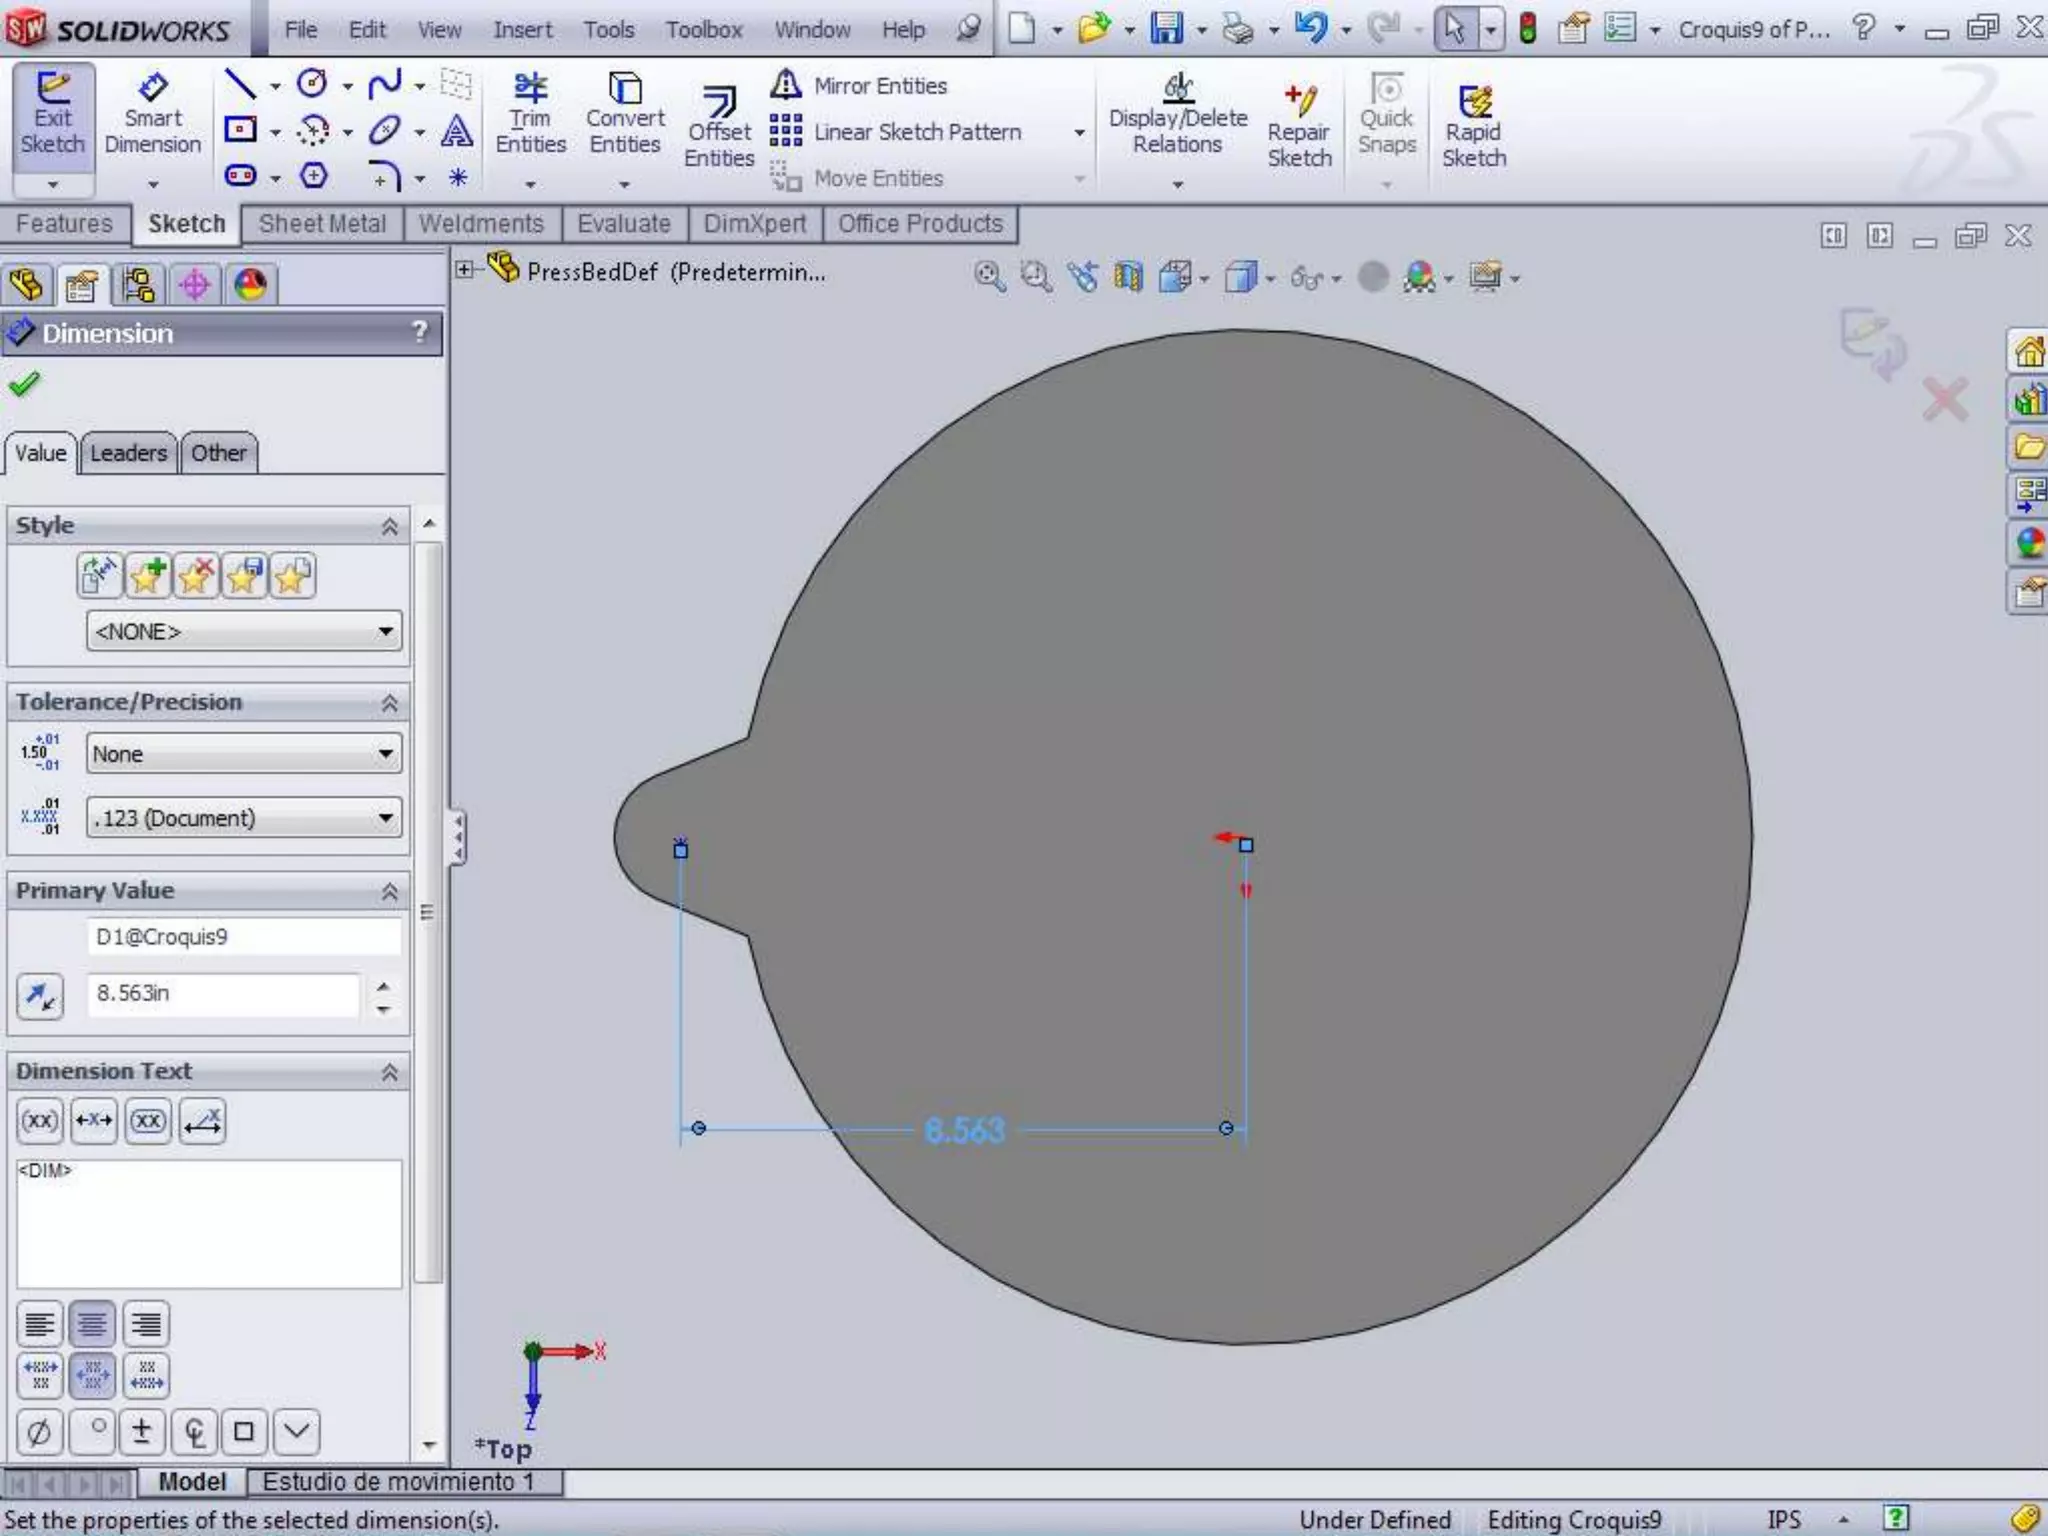Toggle left justify for dimension text
This screenshot has width=2048, height=1536.
40,1325
